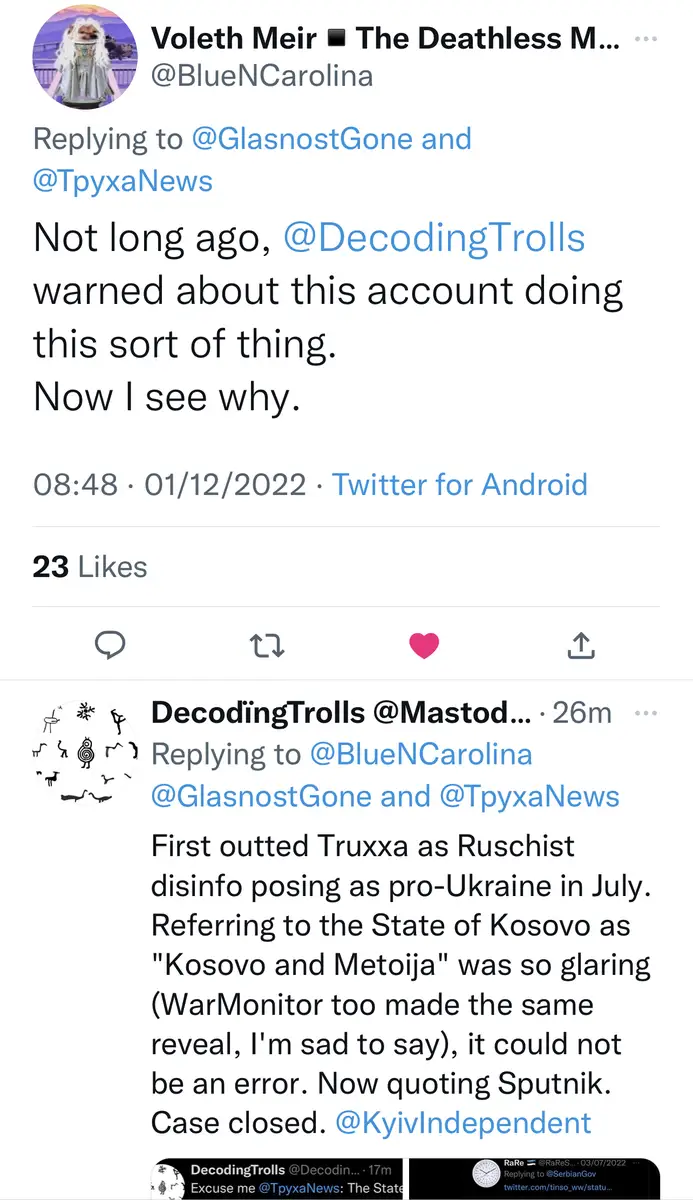The width and height of the screenshot is (693, 1200).
Task: Open Voleth Meir's profile avatar
Action: [85, 58]
